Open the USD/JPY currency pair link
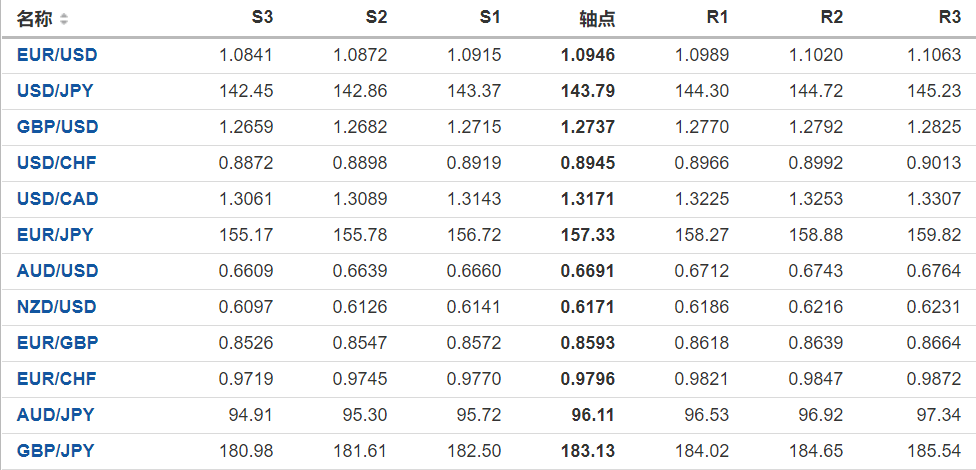976x470 pixels. [x=55, y=91]
